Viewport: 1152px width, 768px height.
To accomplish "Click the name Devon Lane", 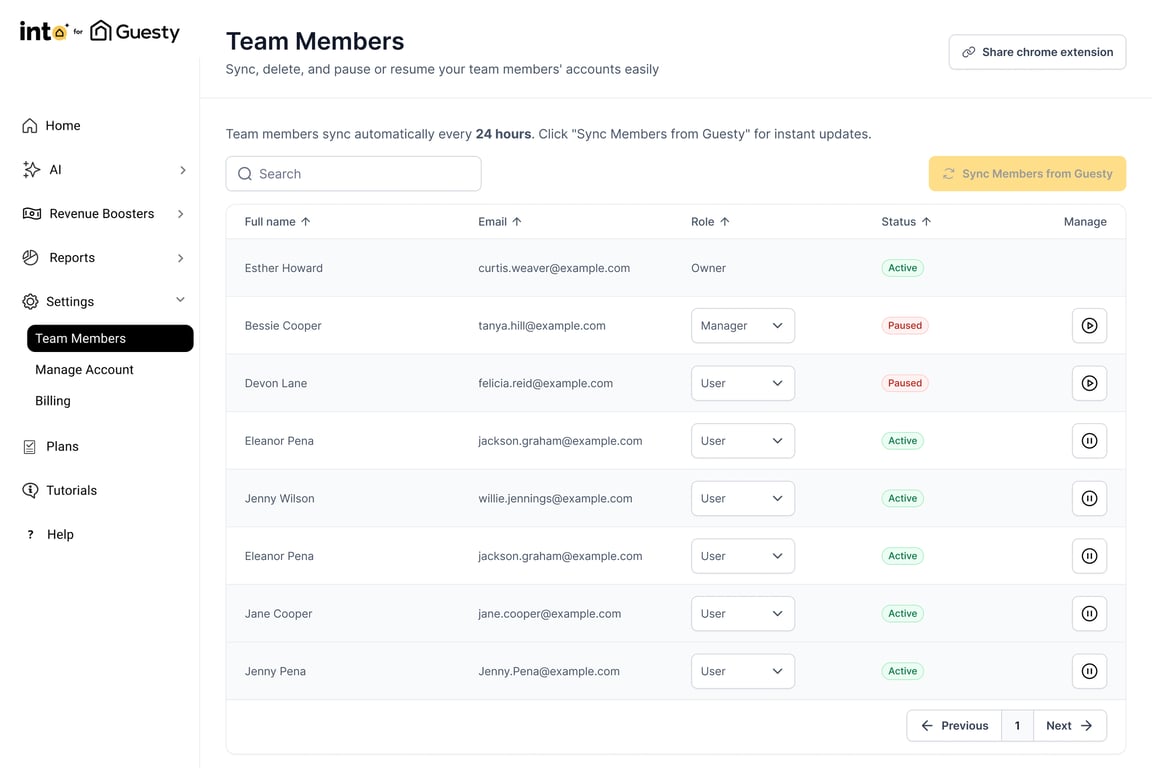I will pos(276,383).
